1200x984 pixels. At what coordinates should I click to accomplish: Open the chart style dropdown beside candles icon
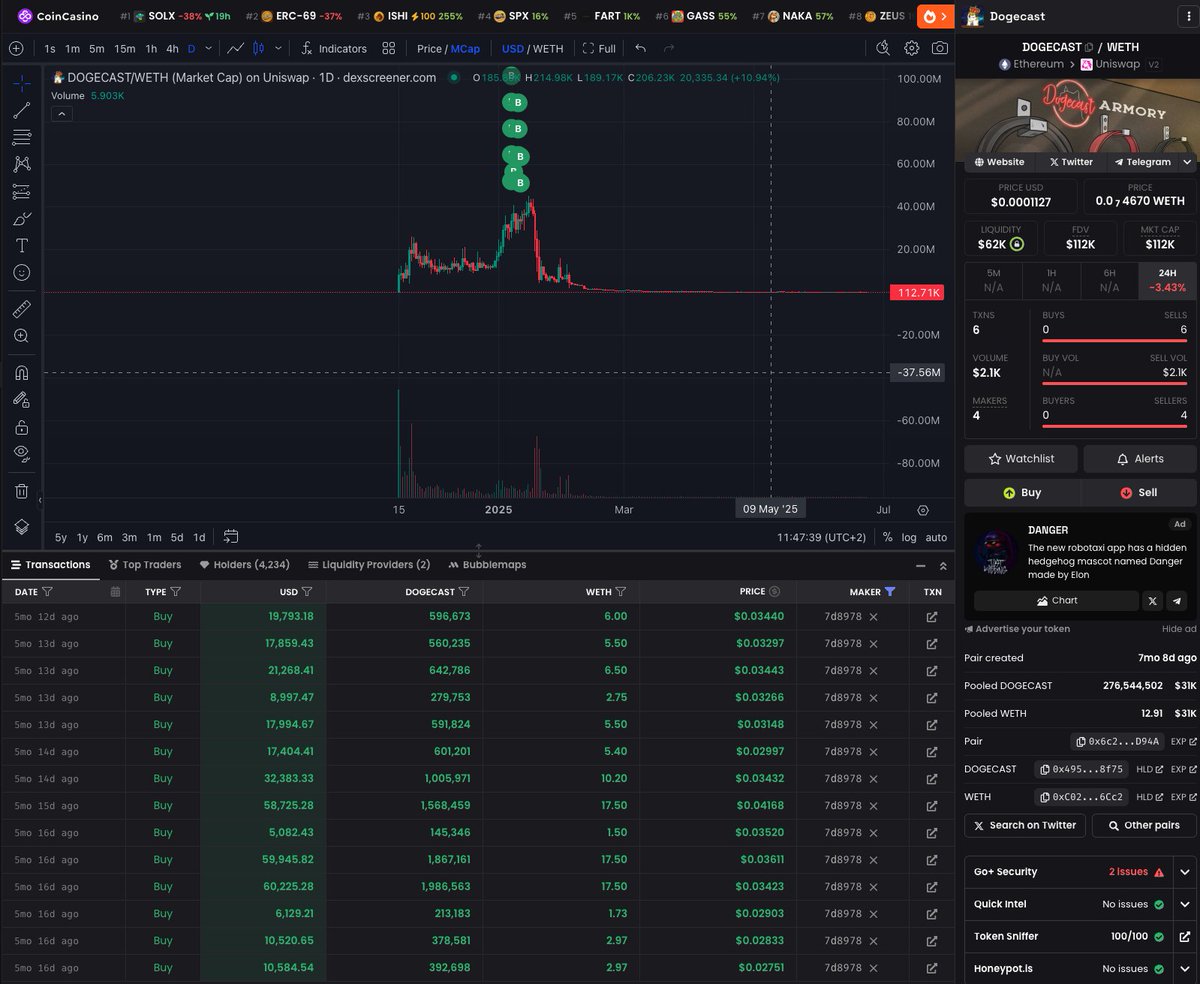pyautogui.click(x=278, y=48)
